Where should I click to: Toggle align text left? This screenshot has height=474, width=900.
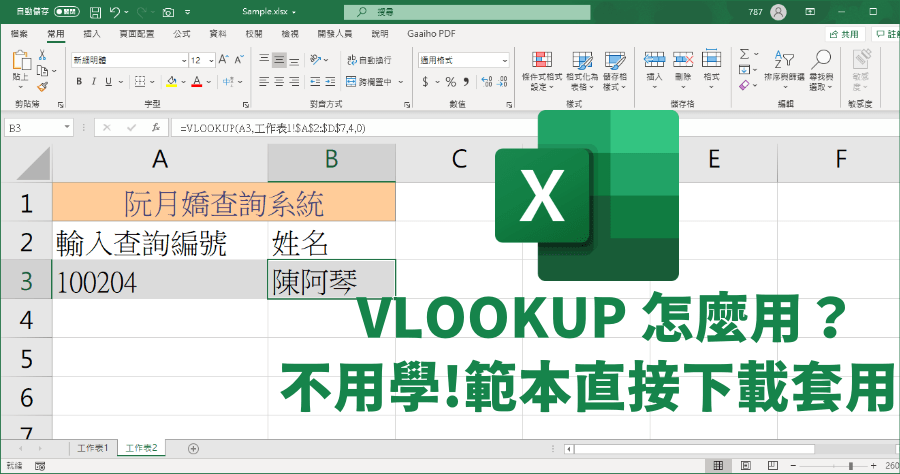pos(264,82)
